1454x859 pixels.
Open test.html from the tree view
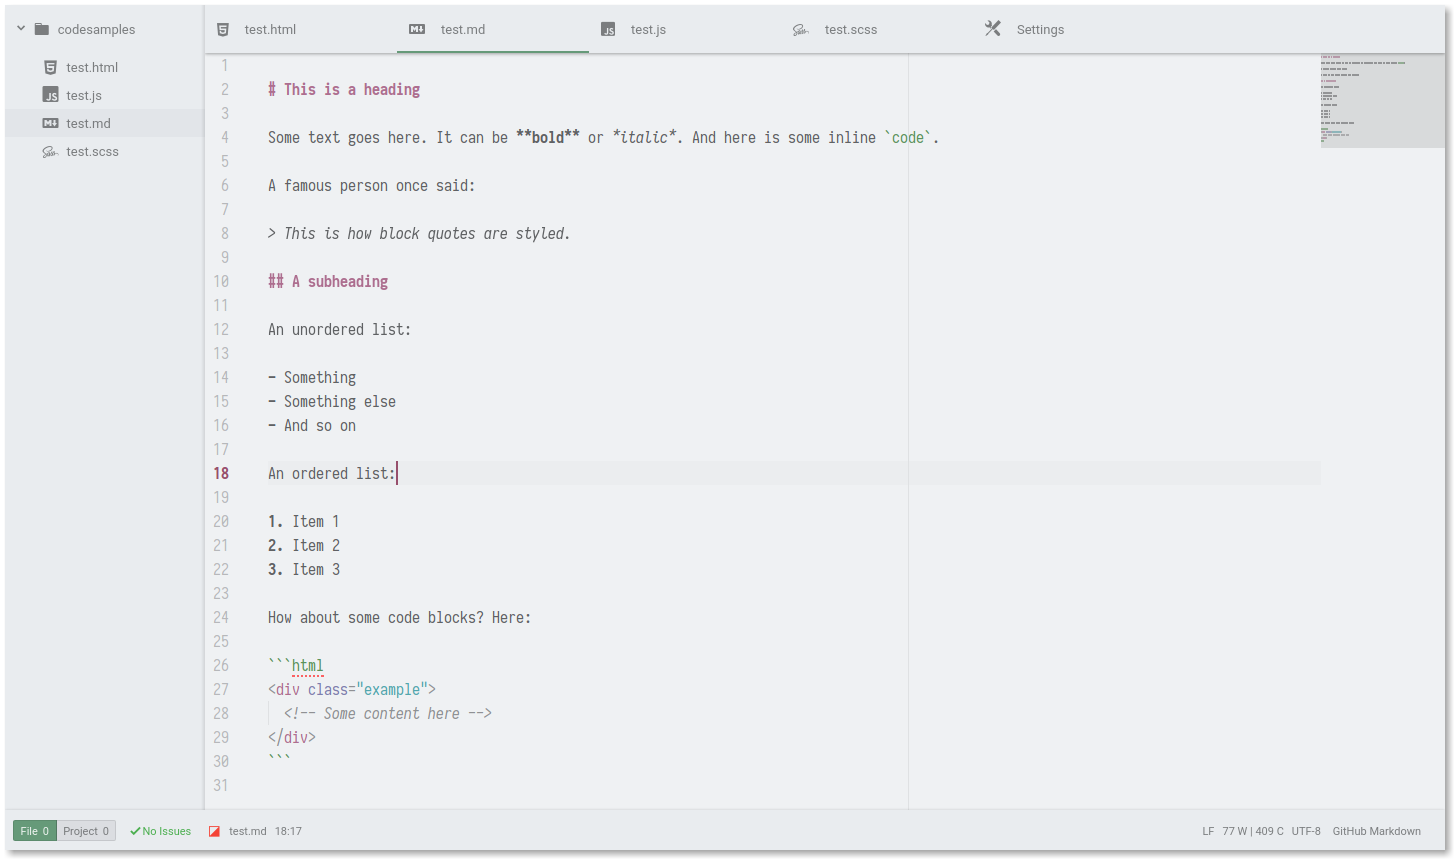click(x=92, y=68)
